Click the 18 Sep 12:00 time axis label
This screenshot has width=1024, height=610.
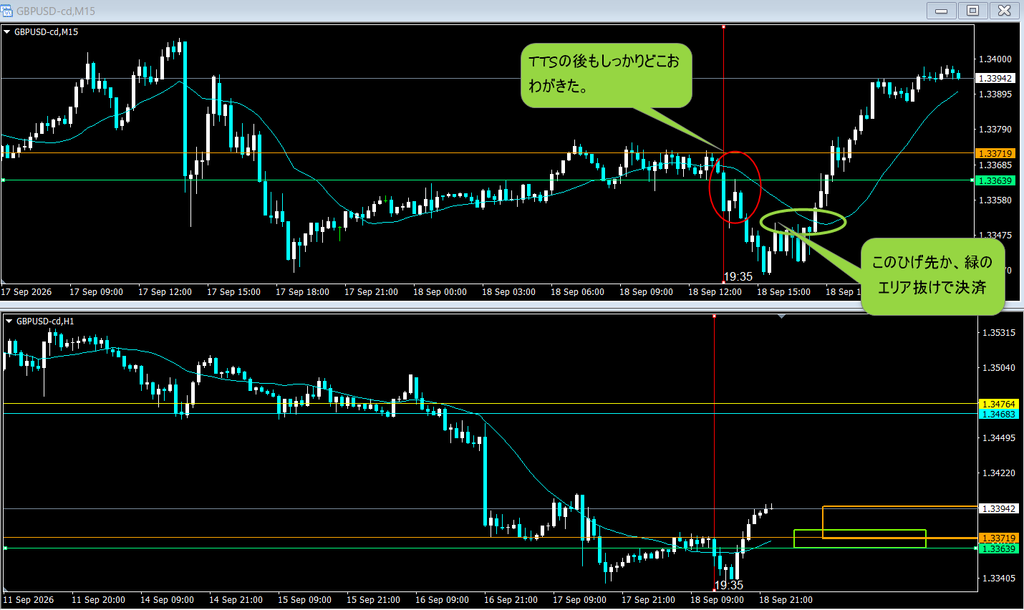(x=714, y=292)
